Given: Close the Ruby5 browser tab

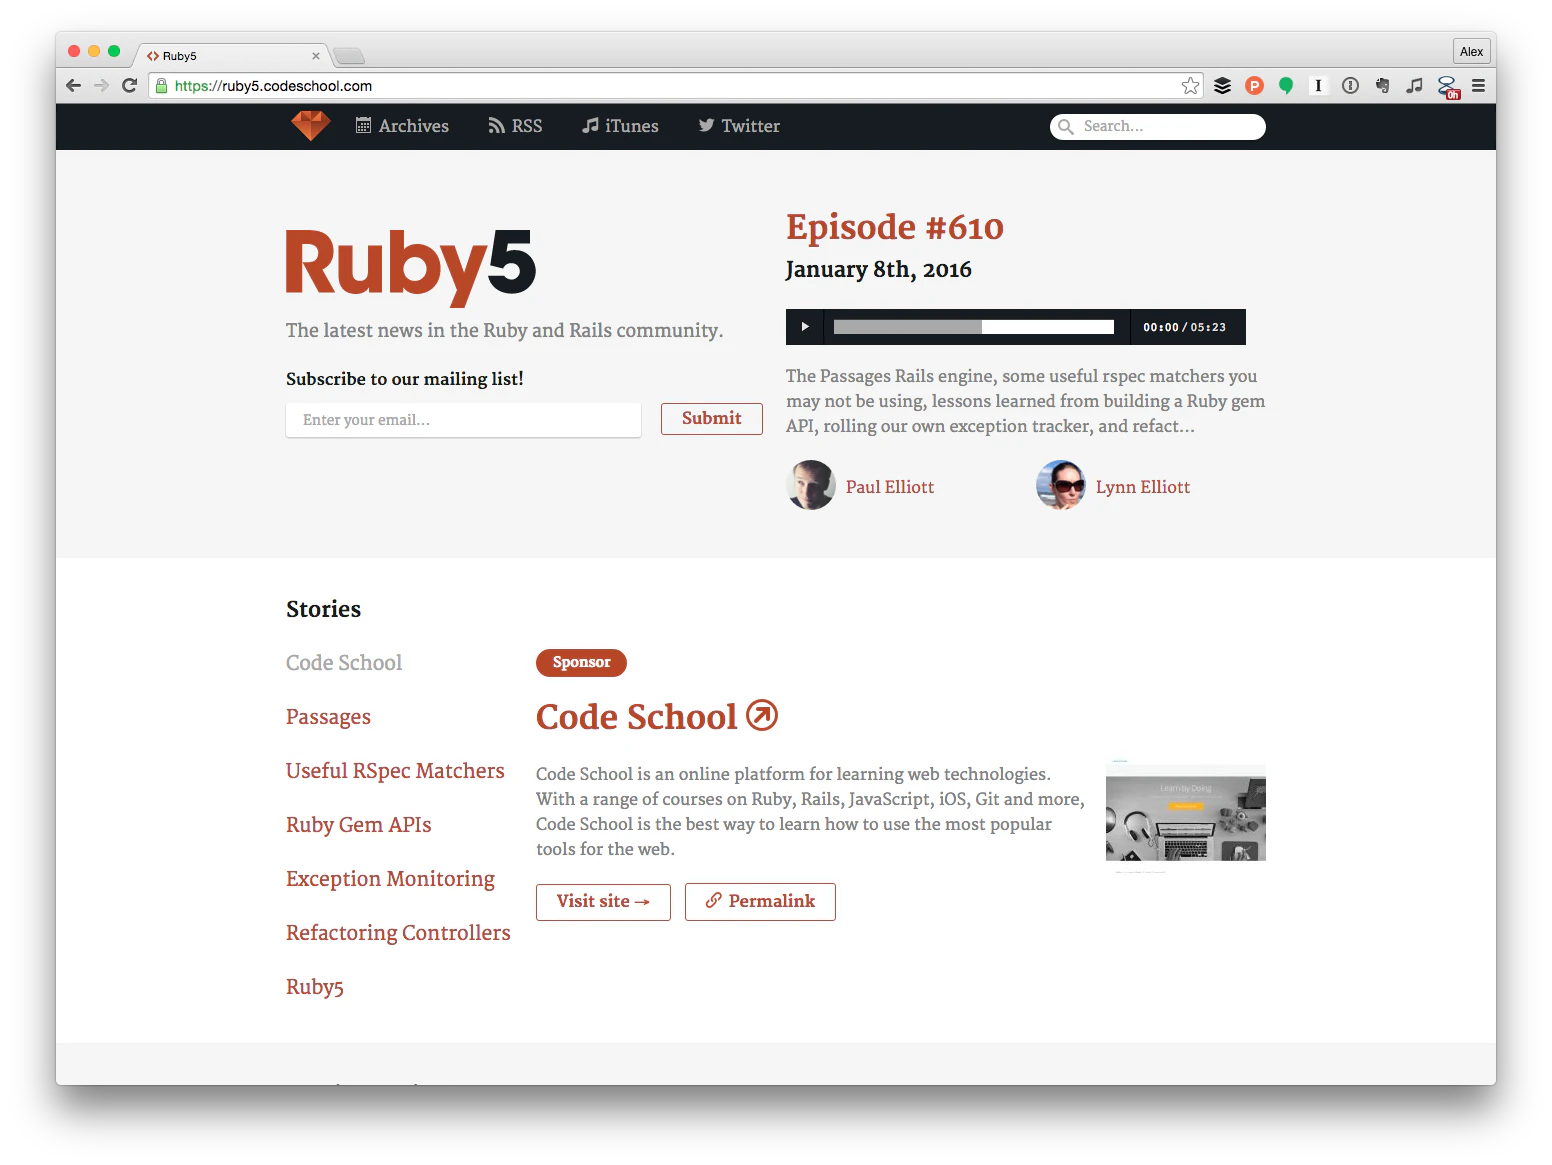Looking at the screenshot, I should tap(316, 56).
